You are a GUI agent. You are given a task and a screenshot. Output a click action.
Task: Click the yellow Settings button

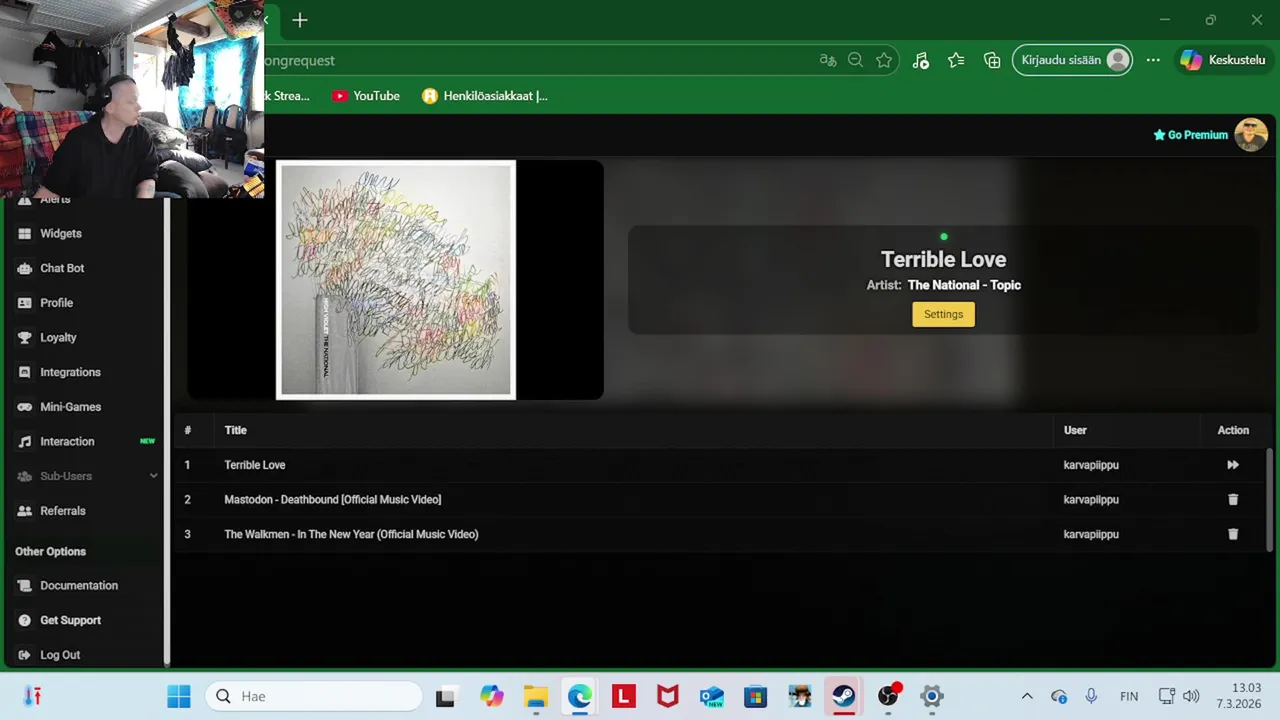tap(943, 314)
